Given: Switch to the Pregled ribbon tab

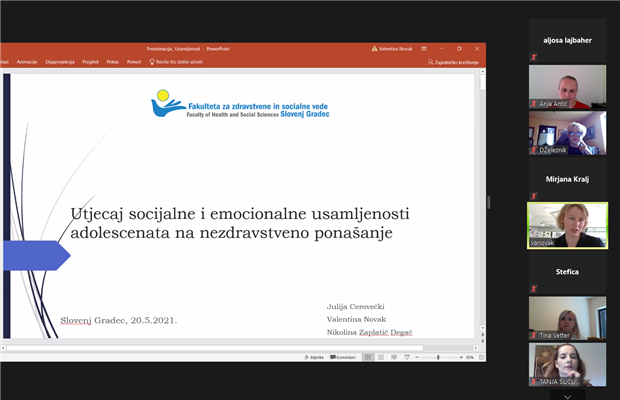Looking at the screenshot, I should pos(90,62).
